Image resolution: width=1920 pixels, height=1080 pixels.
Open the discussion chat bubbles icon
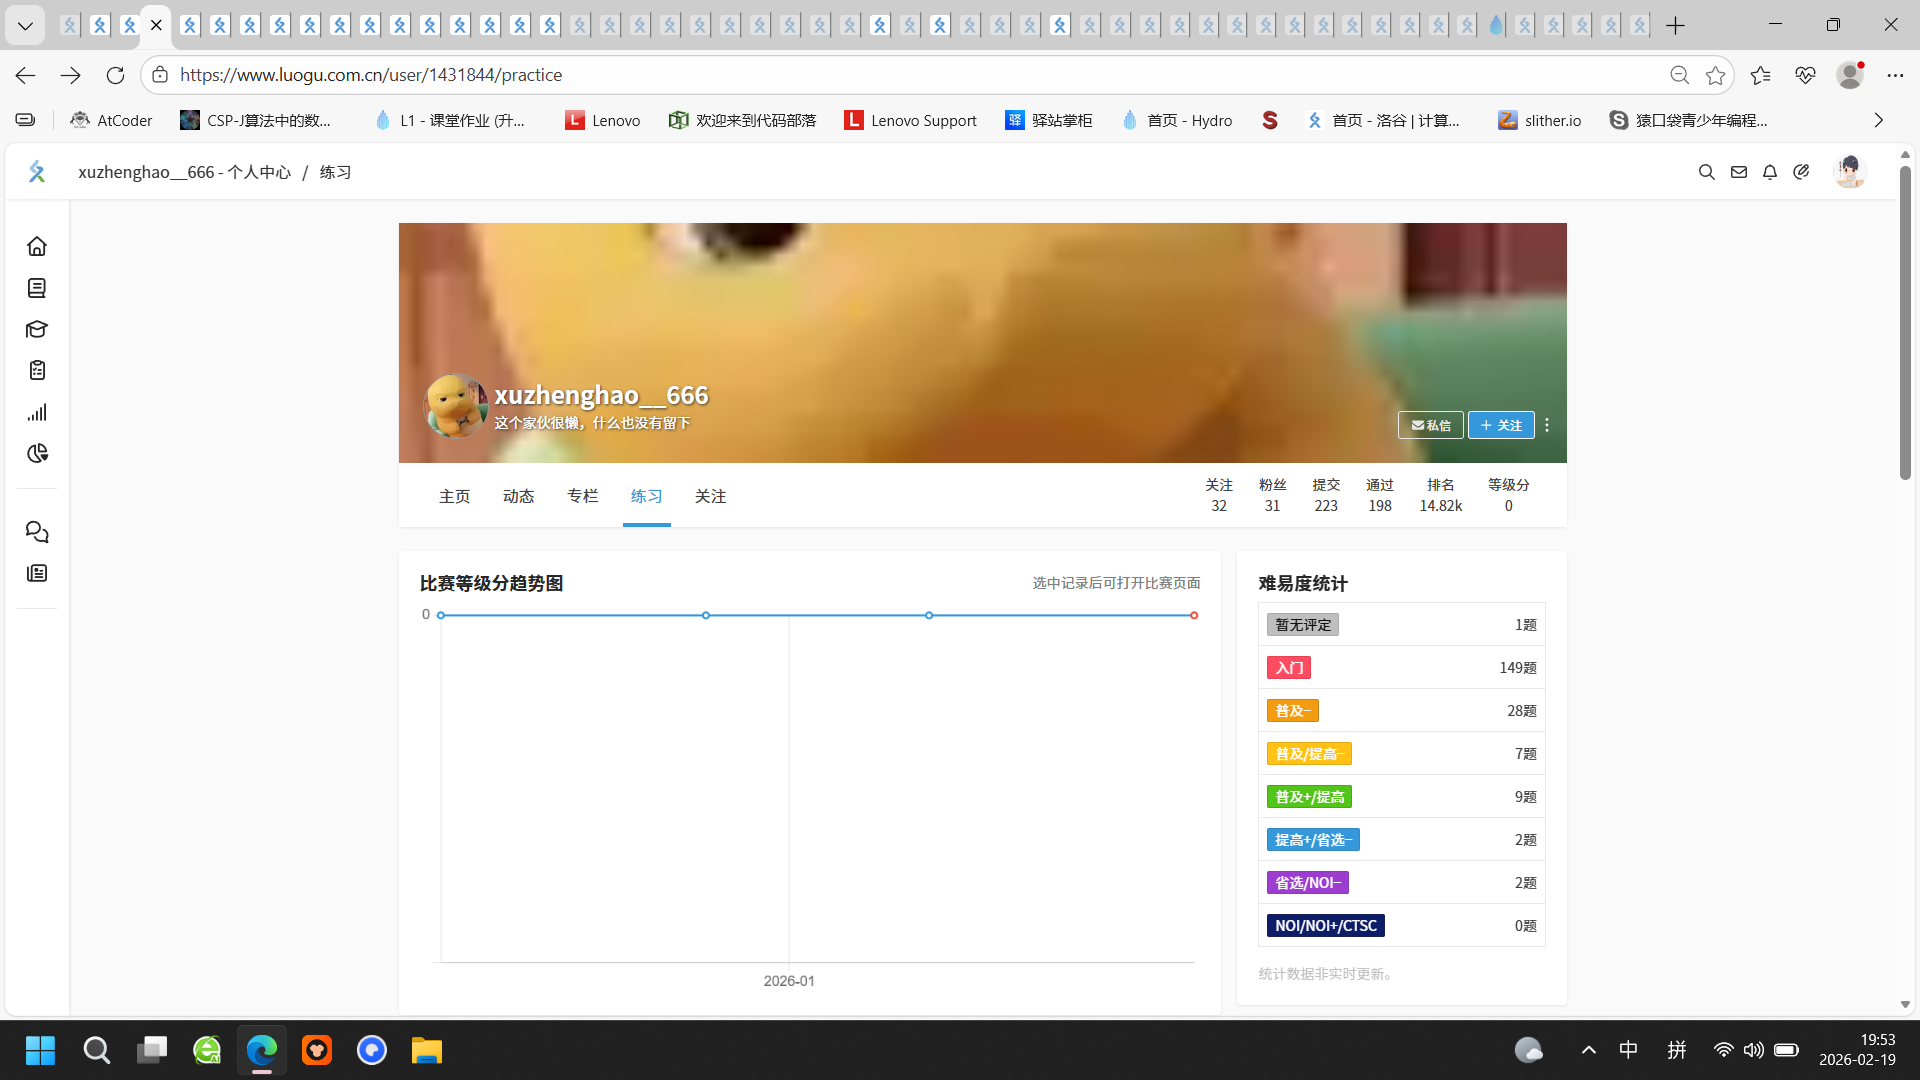(37, 532)
